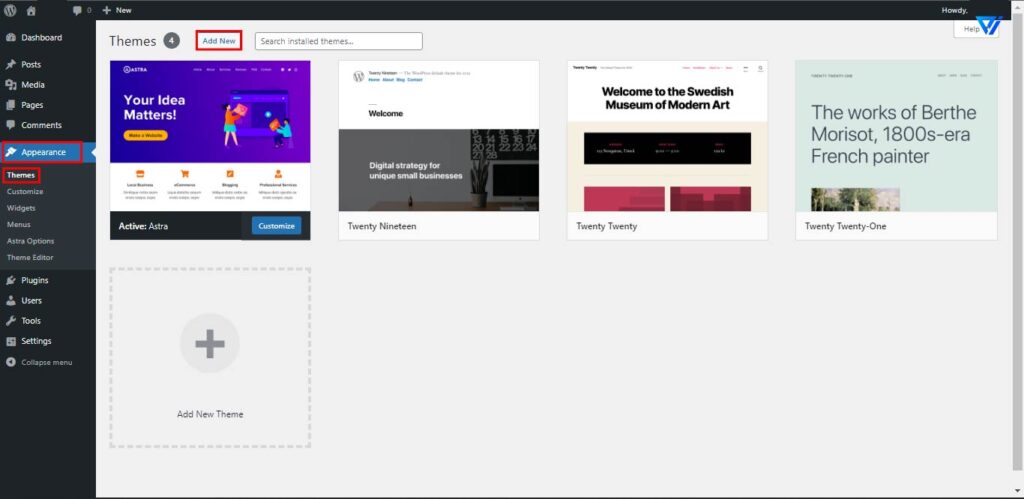Open the Twenty Nineteen theme screenshot
Screen dimensions: 1024x499
439,136
